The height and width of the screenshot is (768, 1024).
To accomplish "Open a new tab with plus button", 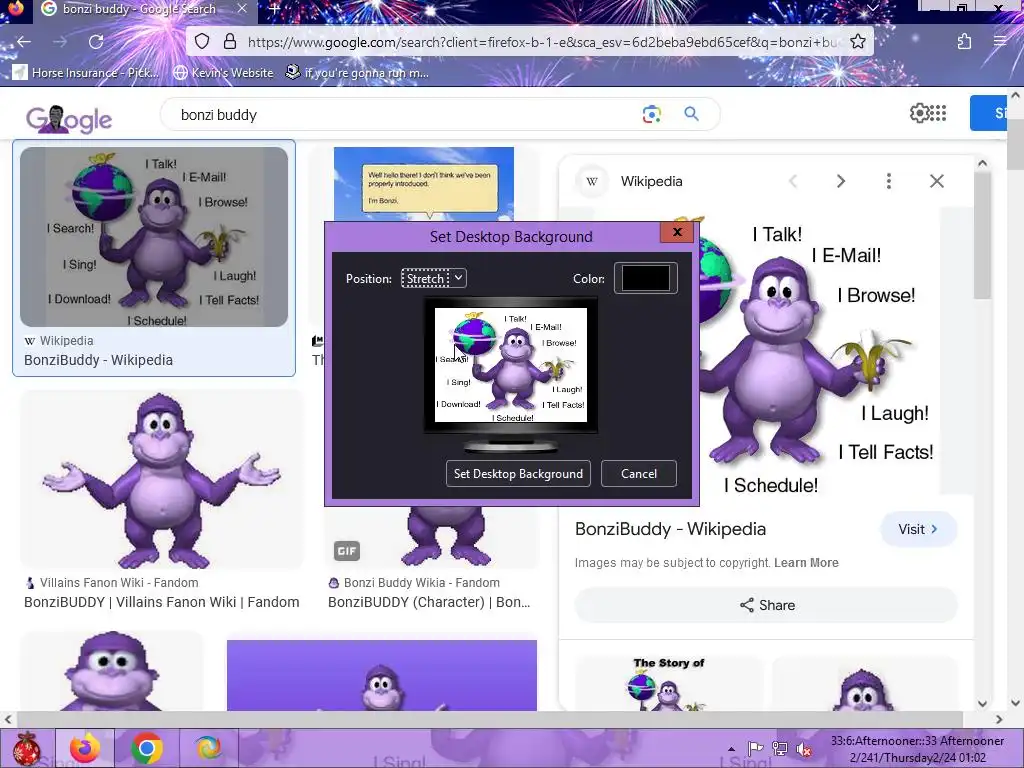I will coord(274,9).
